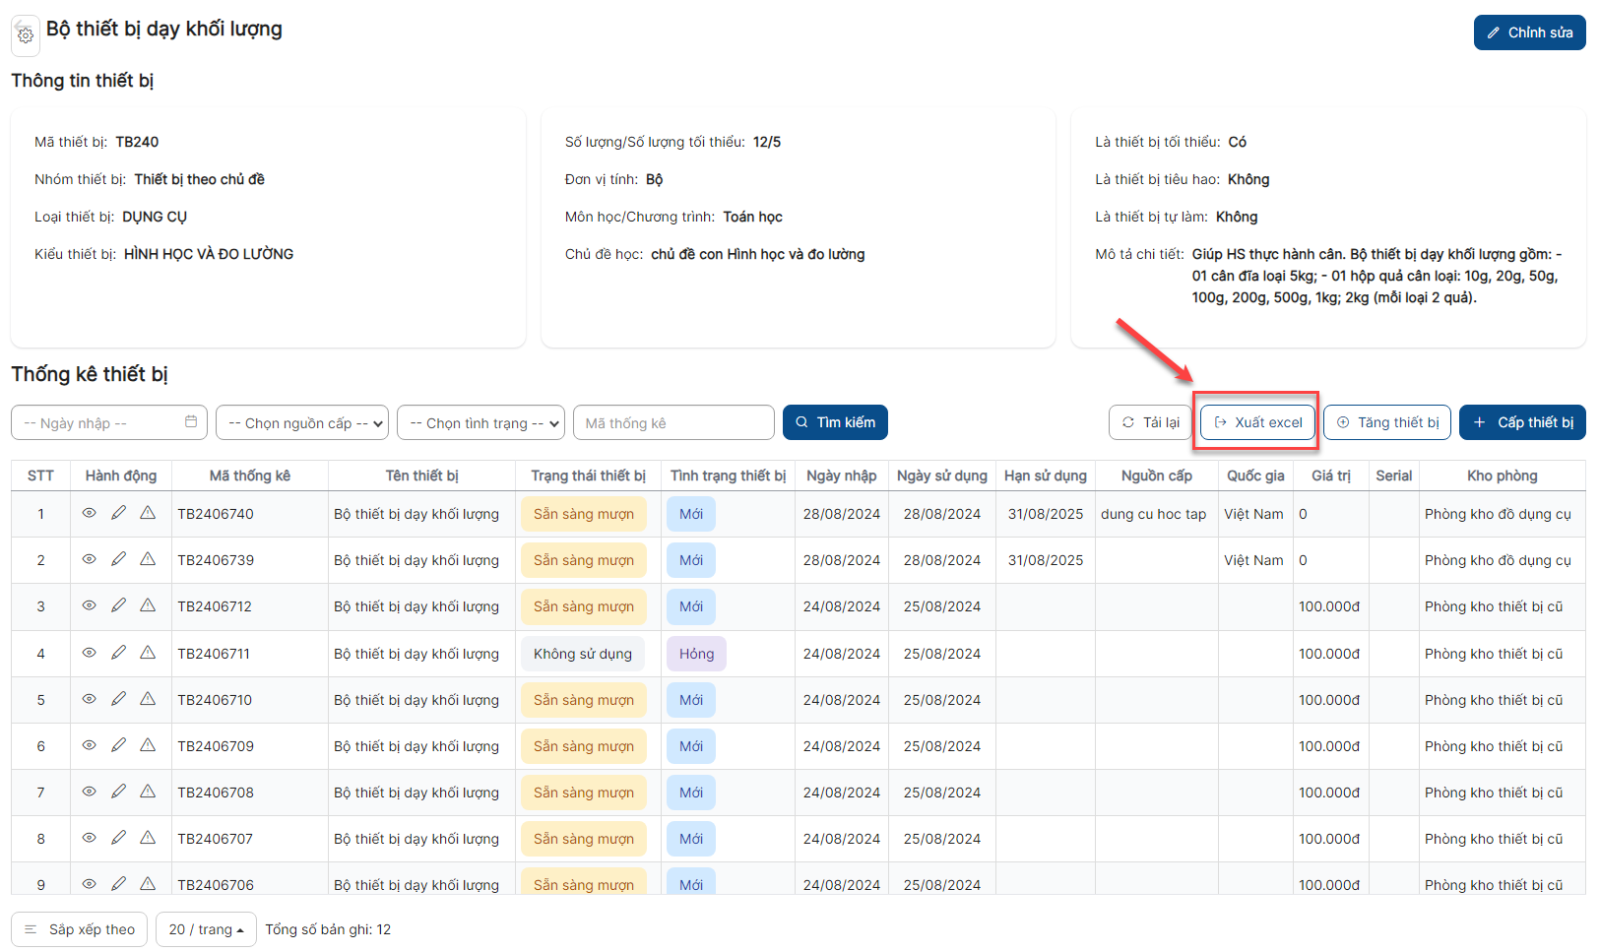The image size is (1600, 952).
Task: Click the Cấp thiết bị button
Action: (x=1522, y=422)
